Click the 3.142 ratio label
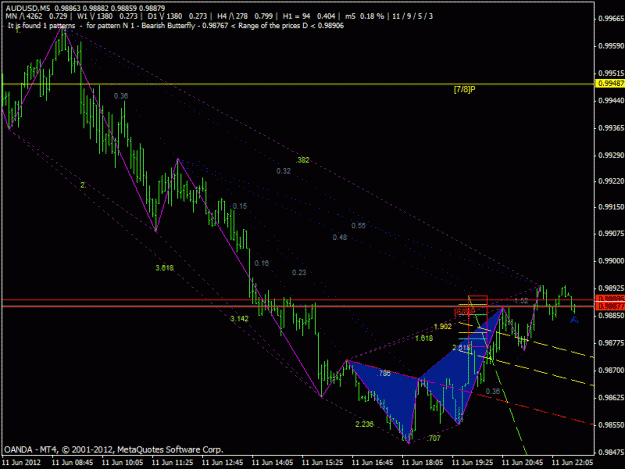The width and height of the screenshot is (625, 469). 239,318
